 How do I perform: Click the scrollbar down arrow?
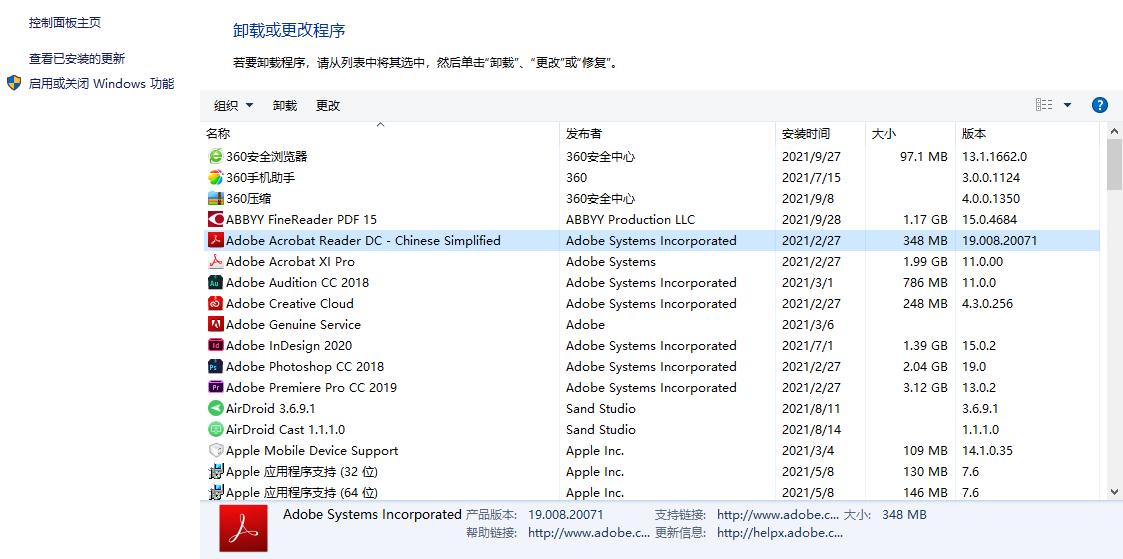click(1115, 491)
